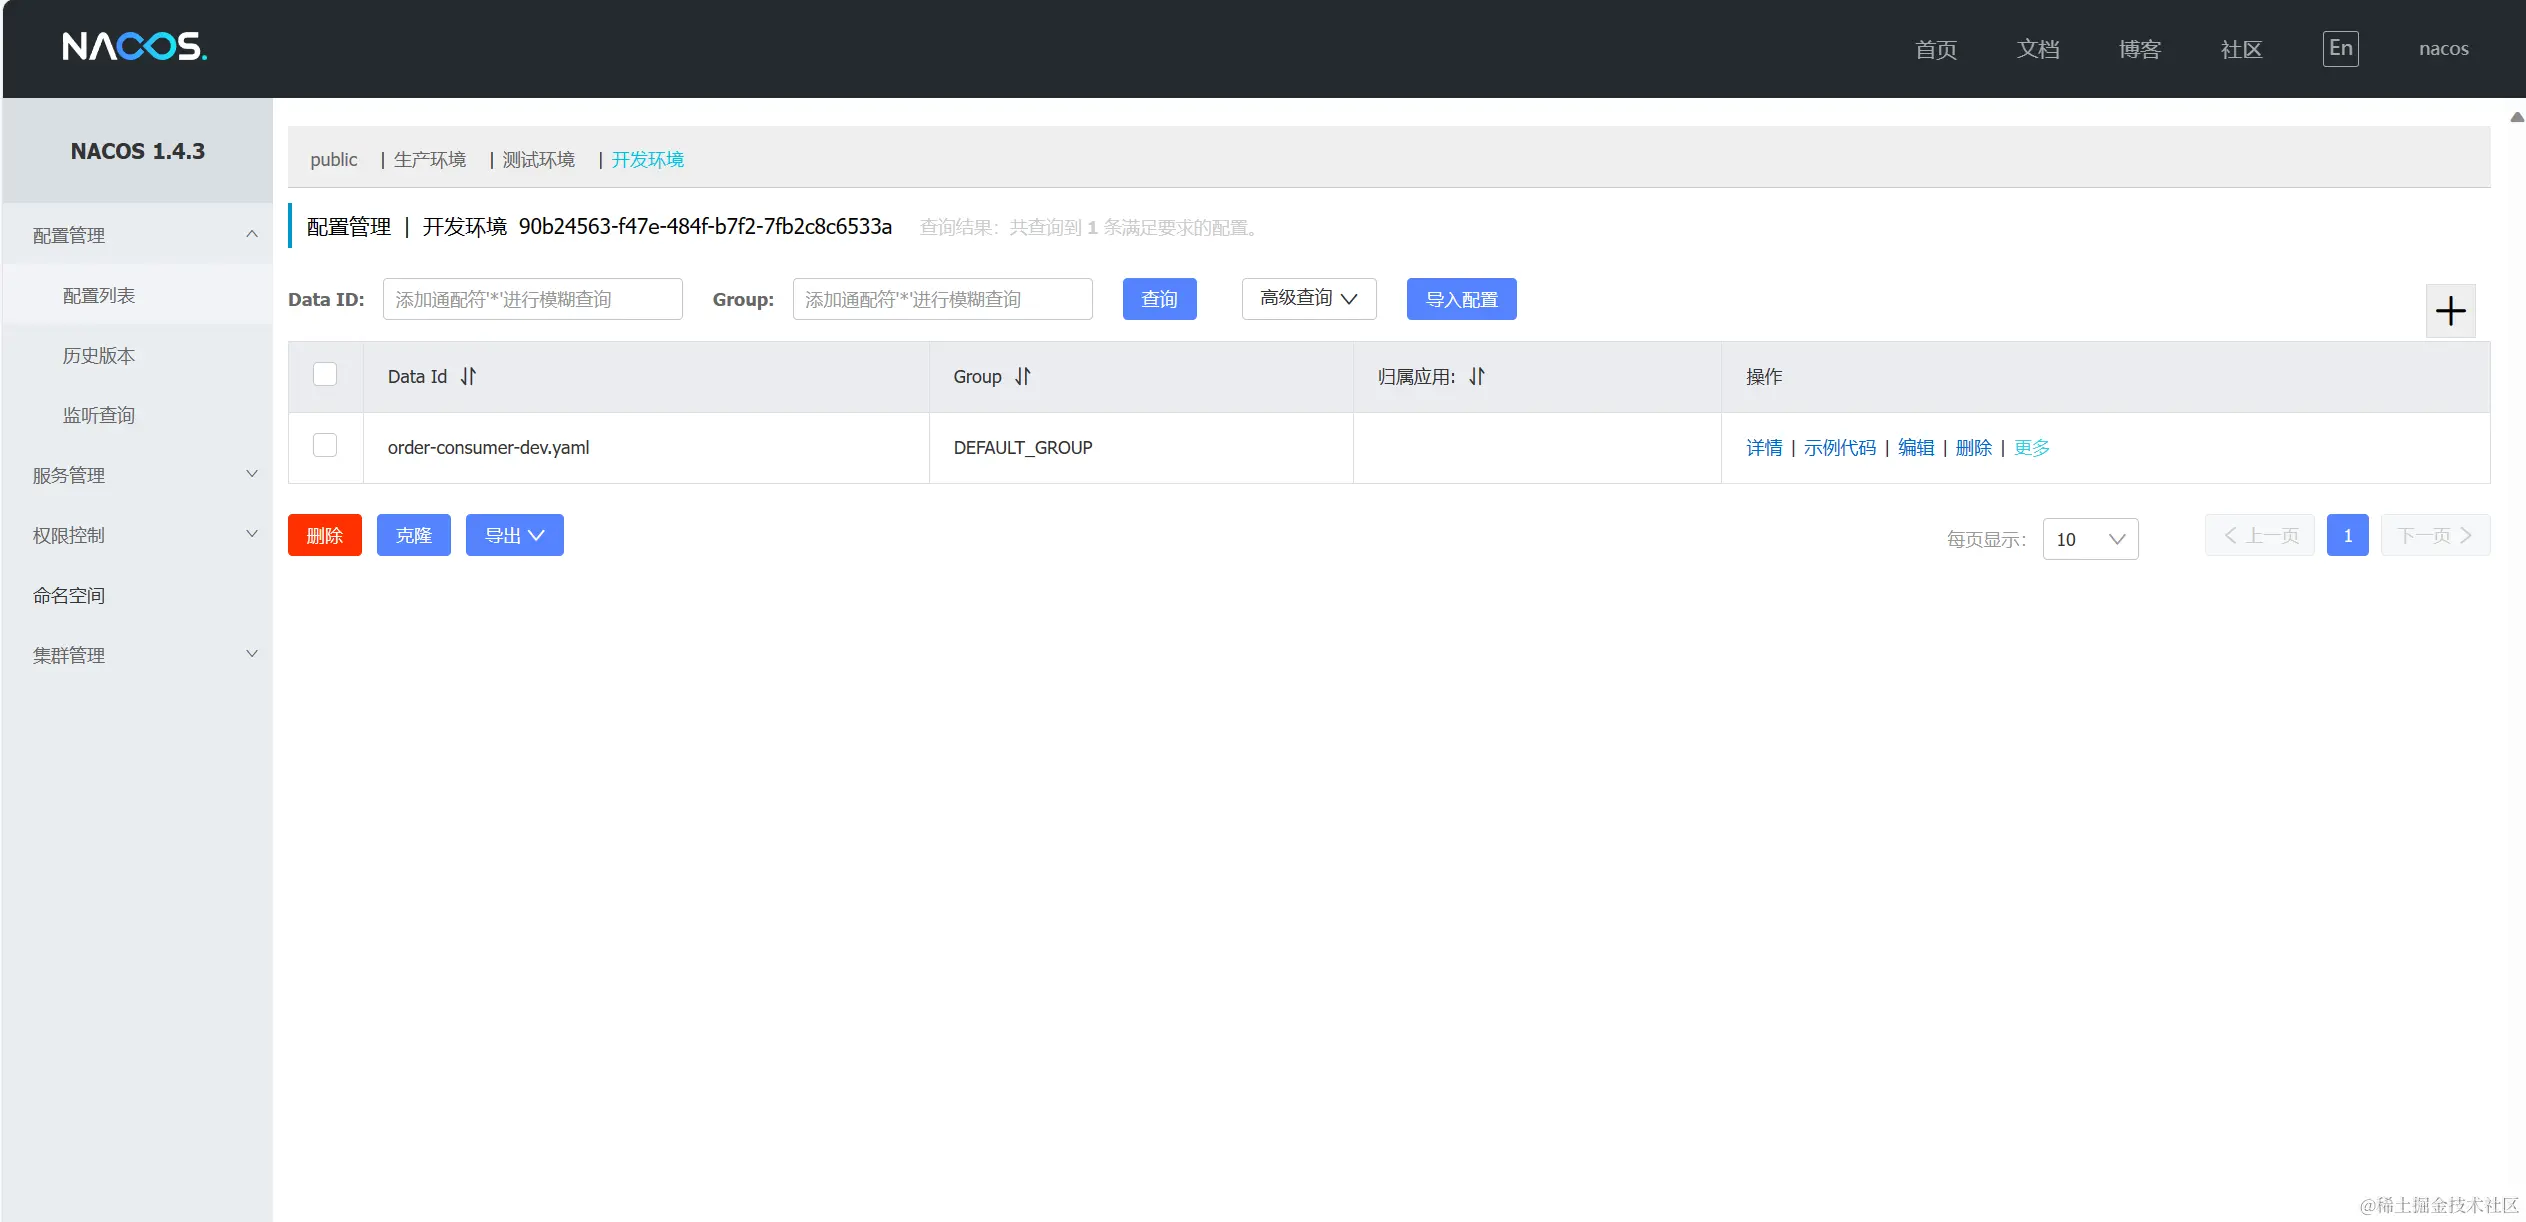Click the plus icon to create configuration
Image resolution: width=2526 pixels, height=1222 pixels.
2450,311
